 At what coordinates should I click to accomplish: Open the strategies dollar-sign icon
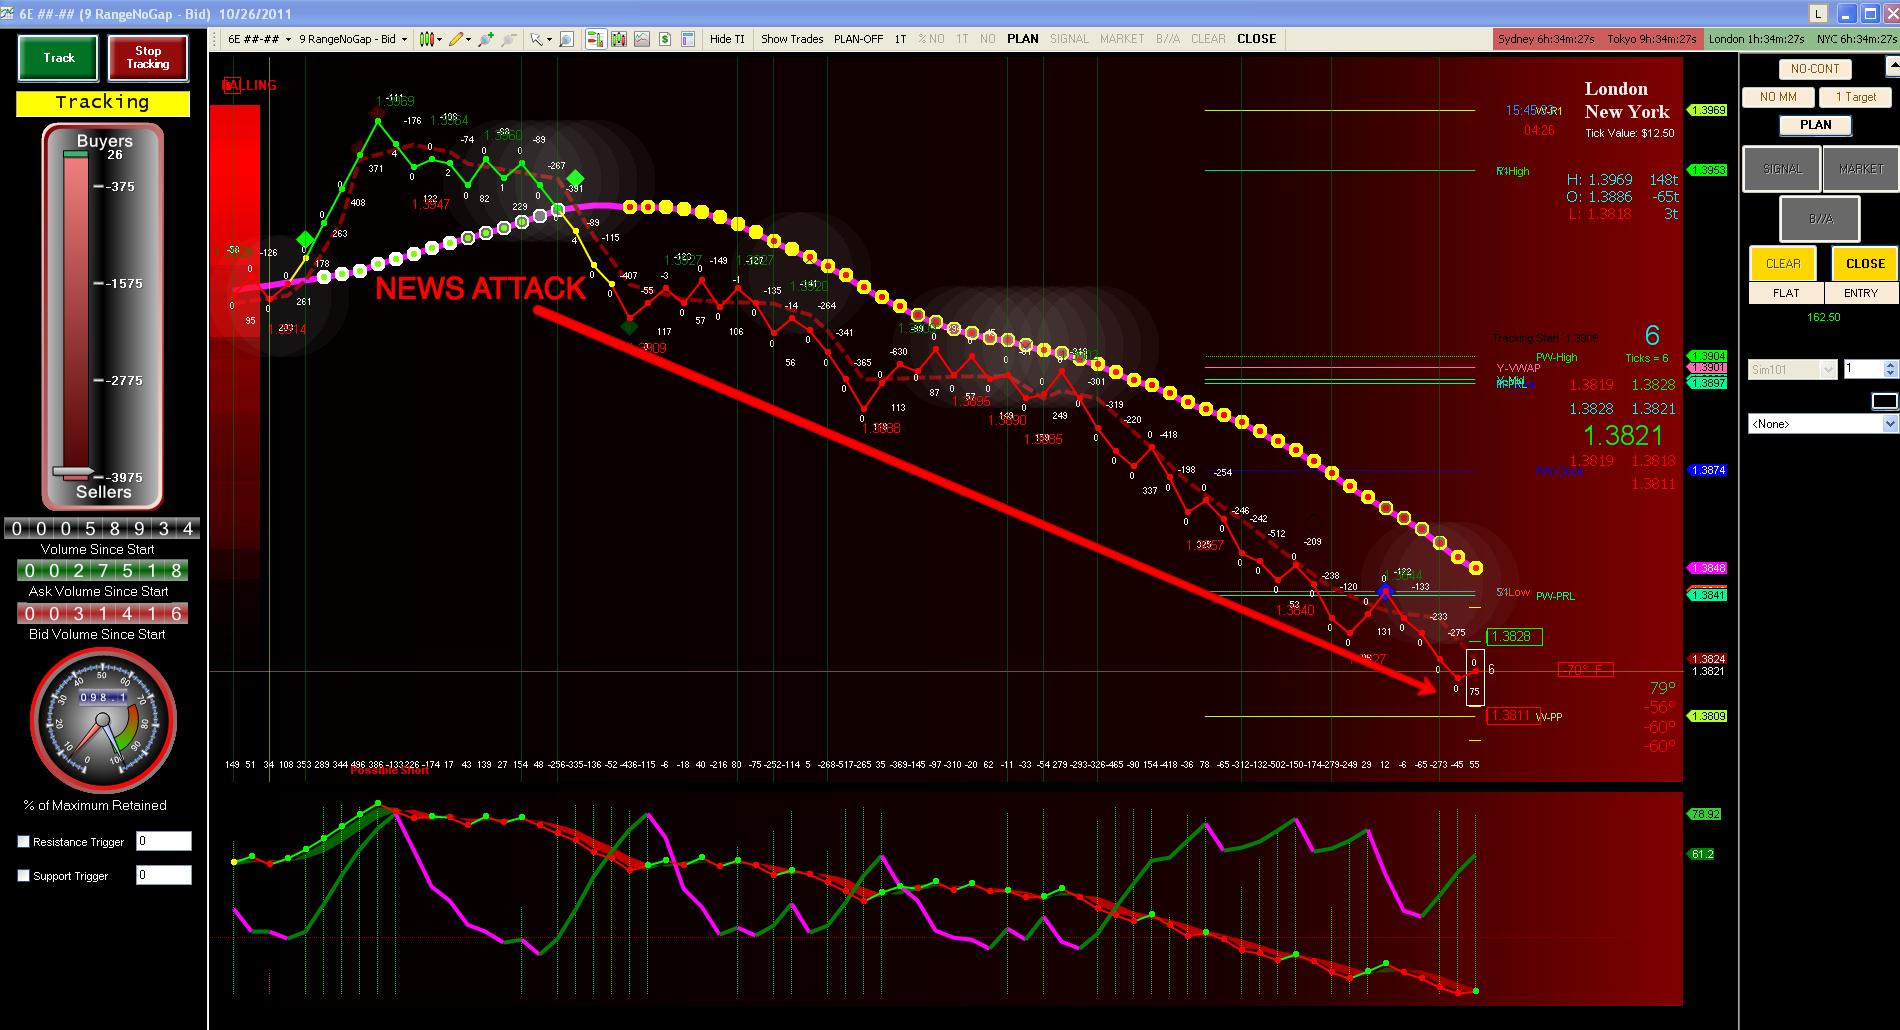coord(665,39)
